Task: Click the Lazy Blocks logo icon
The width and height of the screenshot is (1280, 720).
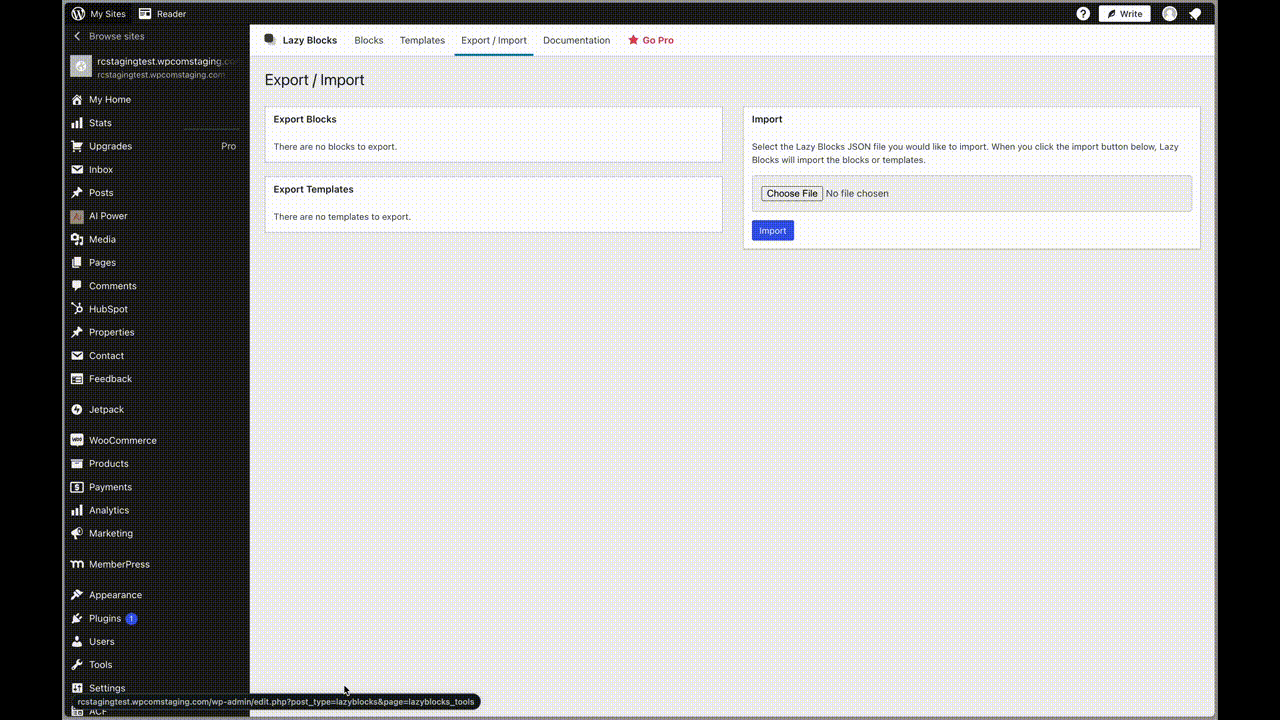Action: pyautogui.click(x=270, y=40)
